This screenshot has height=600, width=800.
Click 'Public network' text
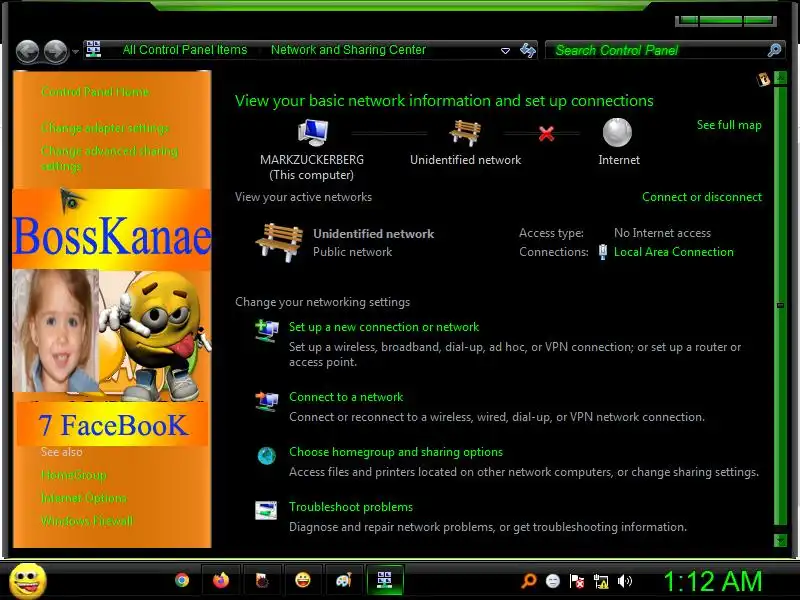click(x=352, y=252)
